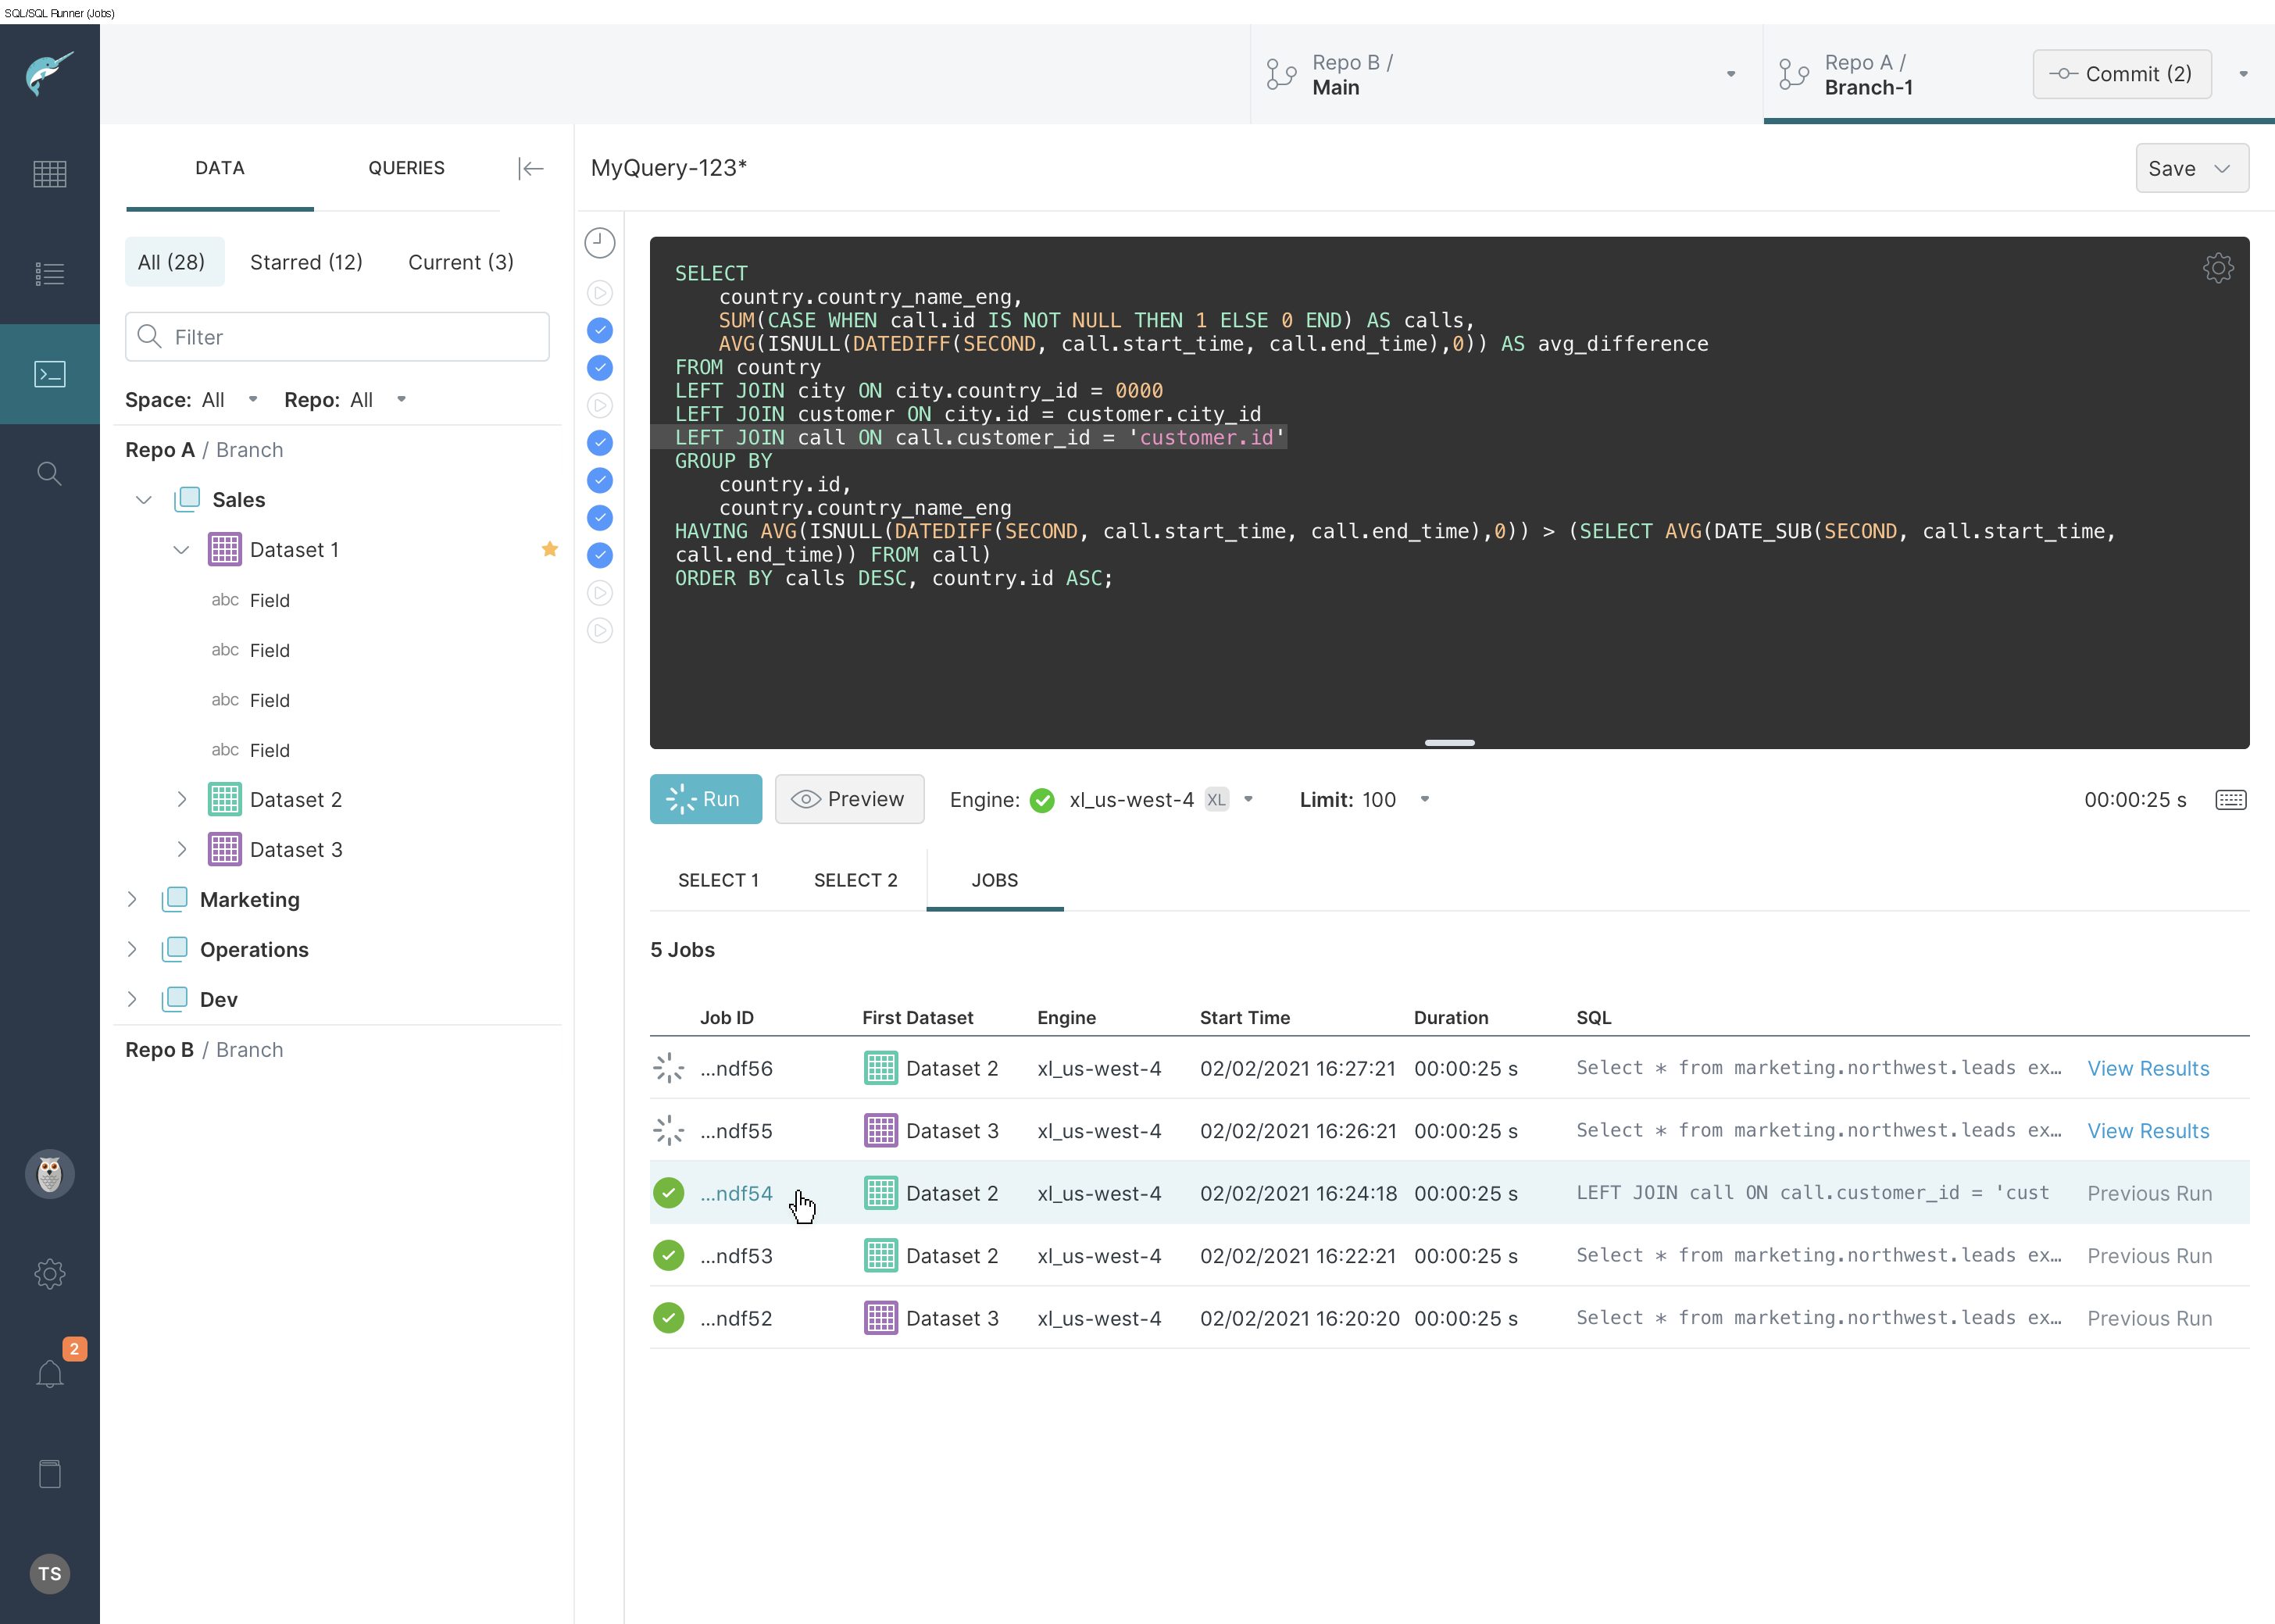Open the search icon in sidebar
2275x1624 pixels.
49,474
